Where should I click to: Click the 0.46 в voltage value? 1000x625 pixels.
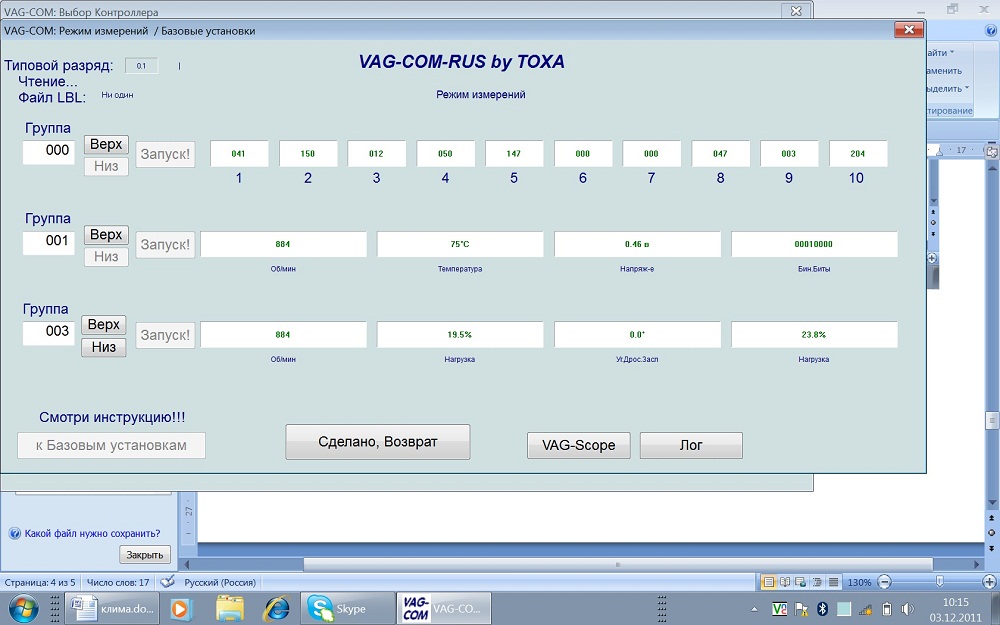[637, 244]
